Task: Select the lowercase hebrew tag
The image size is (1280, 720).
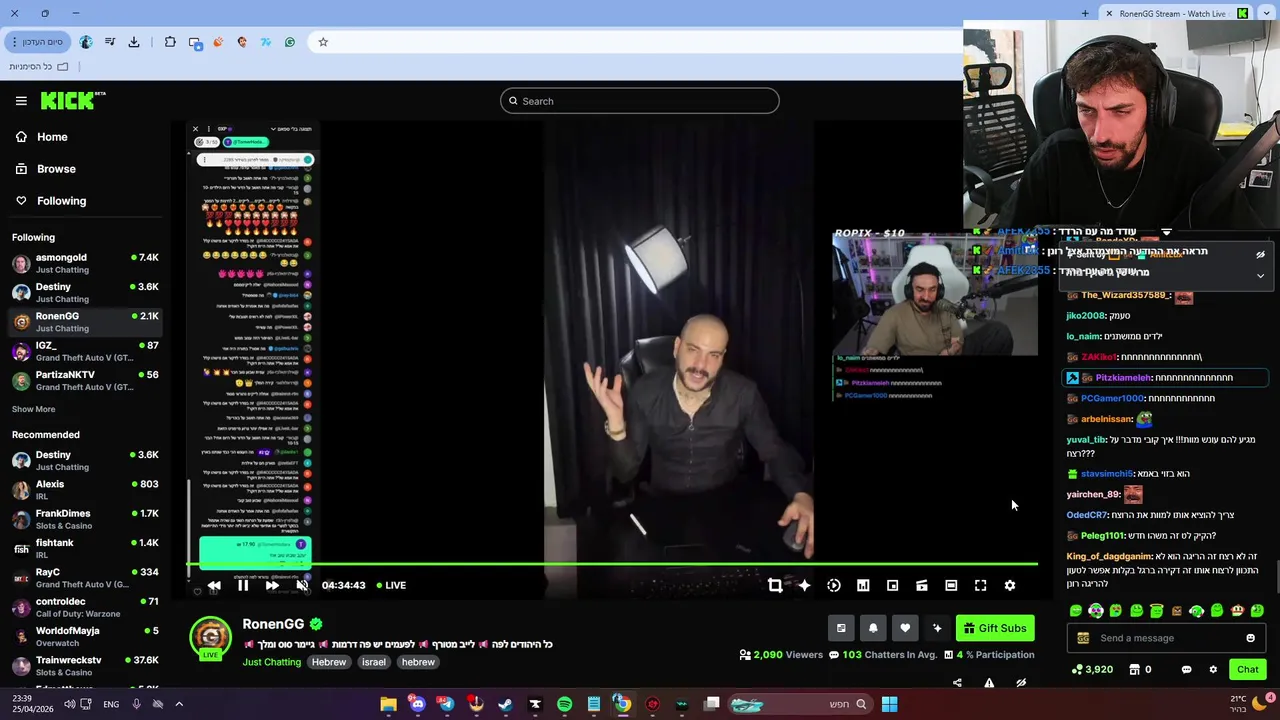Action: (418, 662)
